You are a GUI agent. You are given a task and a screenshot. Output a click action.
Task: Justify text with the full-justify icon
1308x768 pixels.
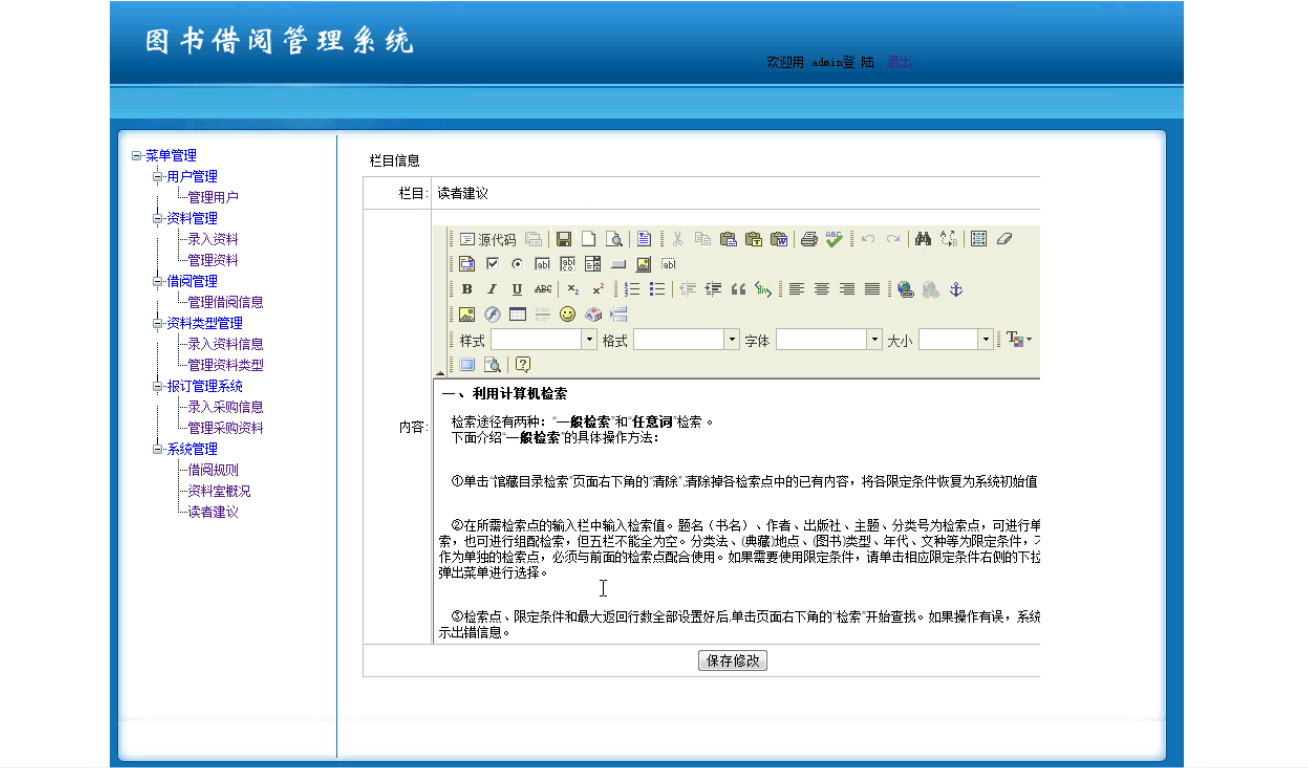point(872,289)
